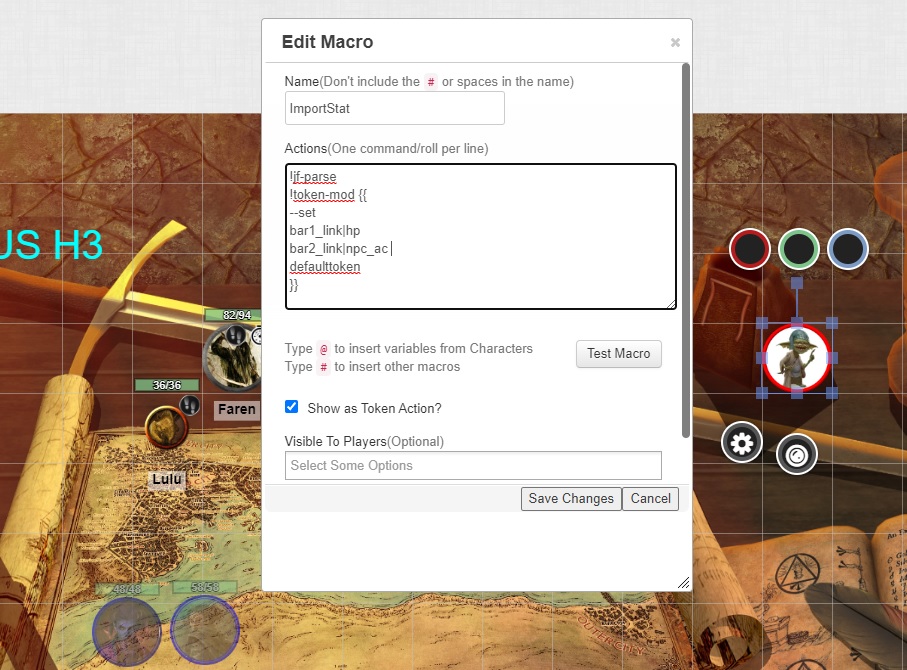Cancel the macro edit
This screenshot has width=907, height=670.
pos(650,499)
